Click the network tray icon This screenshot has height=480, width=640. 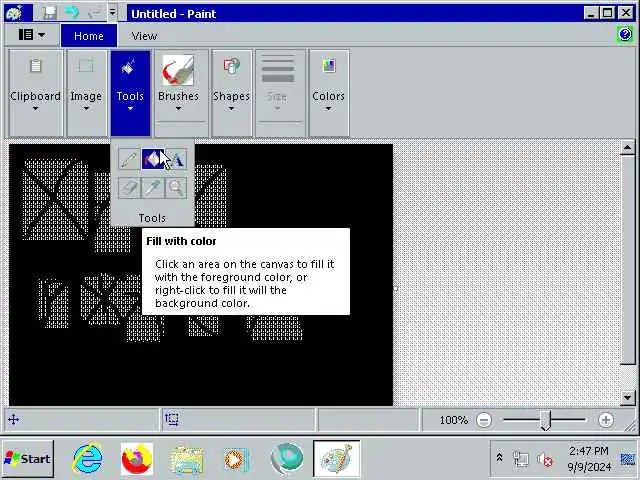520,460
